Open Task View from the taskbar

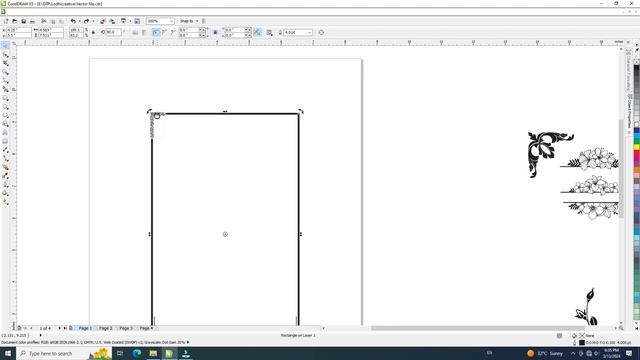(x=120, y=353)
